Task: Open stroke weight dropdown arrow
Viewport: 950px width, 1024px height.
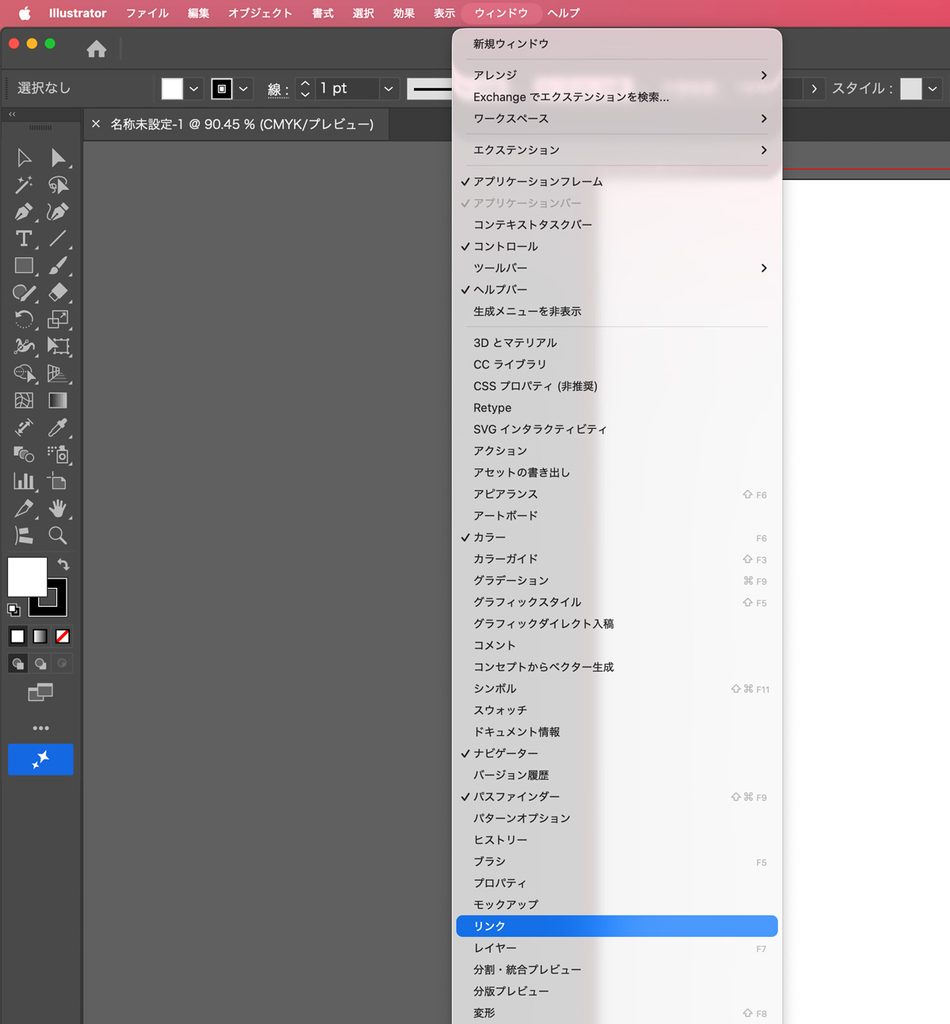Action: click(x=388, y=89)
